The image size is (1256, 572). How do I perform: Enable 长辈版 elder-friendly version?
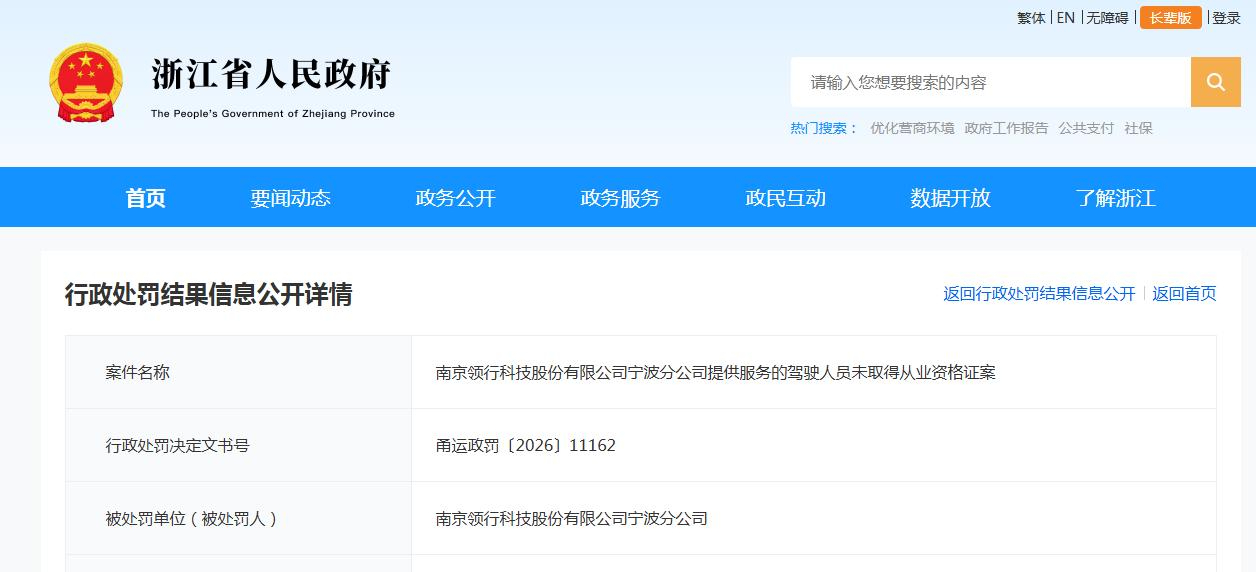(x=1170, y=18)
